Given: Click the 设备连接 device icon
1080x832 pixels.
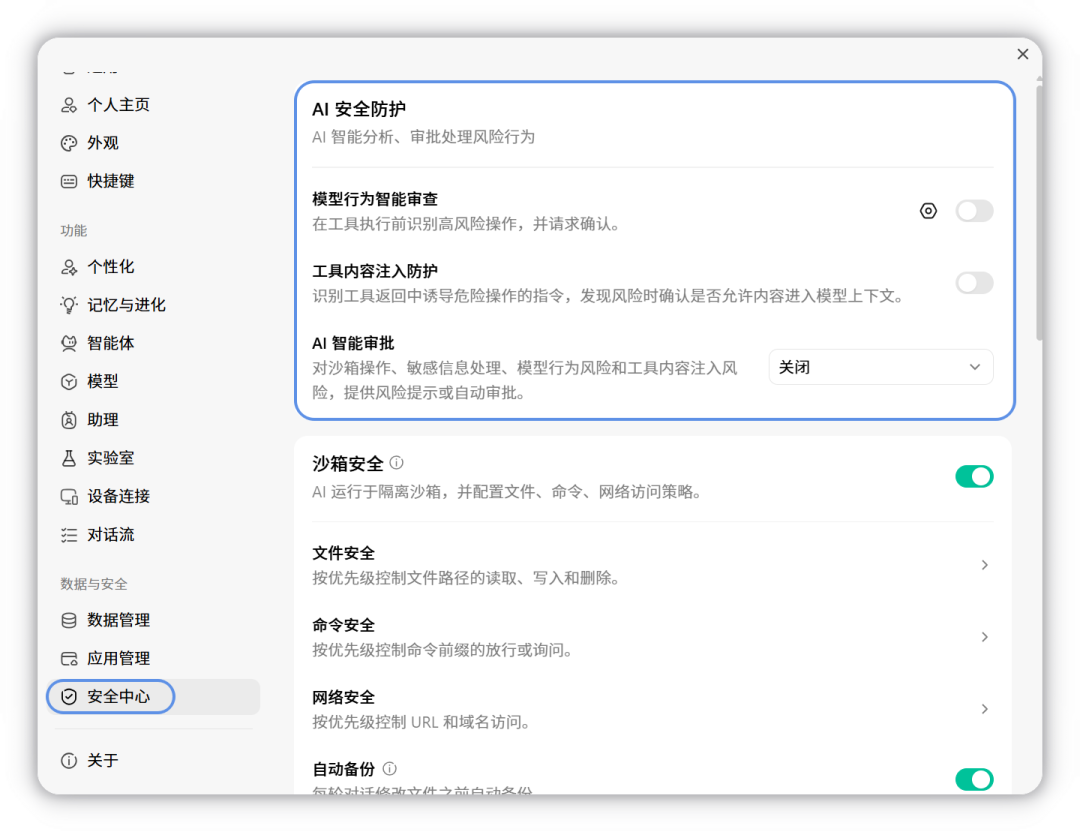Looking at the screenshot, I should click(x=69, y=497).
